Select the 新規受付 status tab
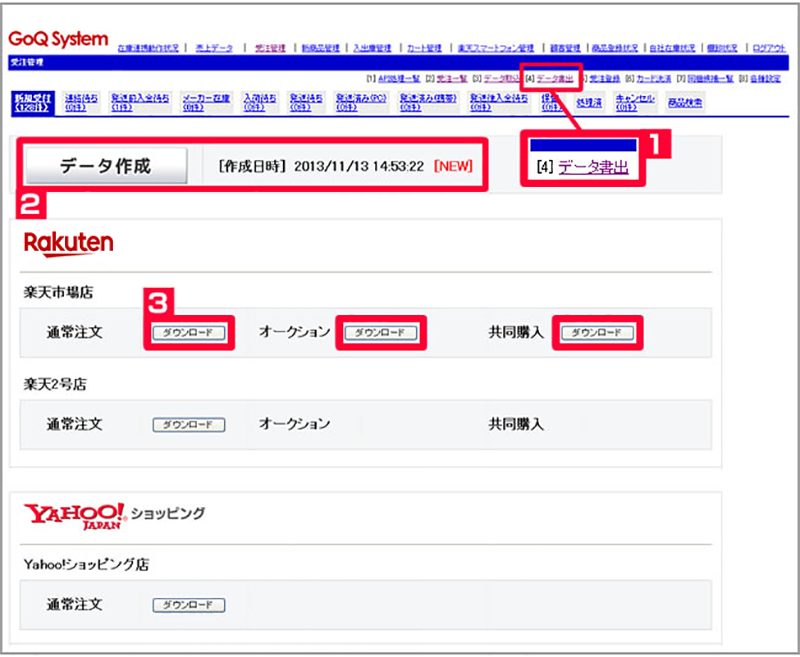Image resolution: width=800 pixels, height=657 pixels. (33, 103)
